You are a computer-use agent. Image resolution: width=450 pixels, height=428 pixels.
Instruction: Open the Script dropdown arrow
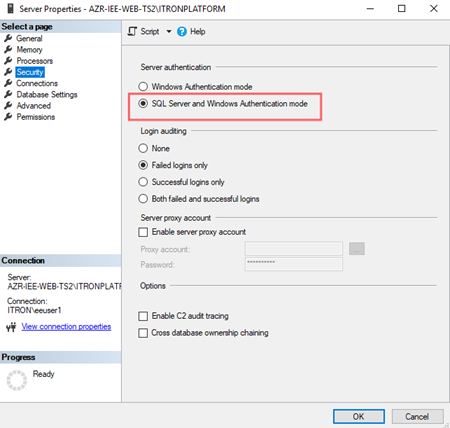click(169, 32)
